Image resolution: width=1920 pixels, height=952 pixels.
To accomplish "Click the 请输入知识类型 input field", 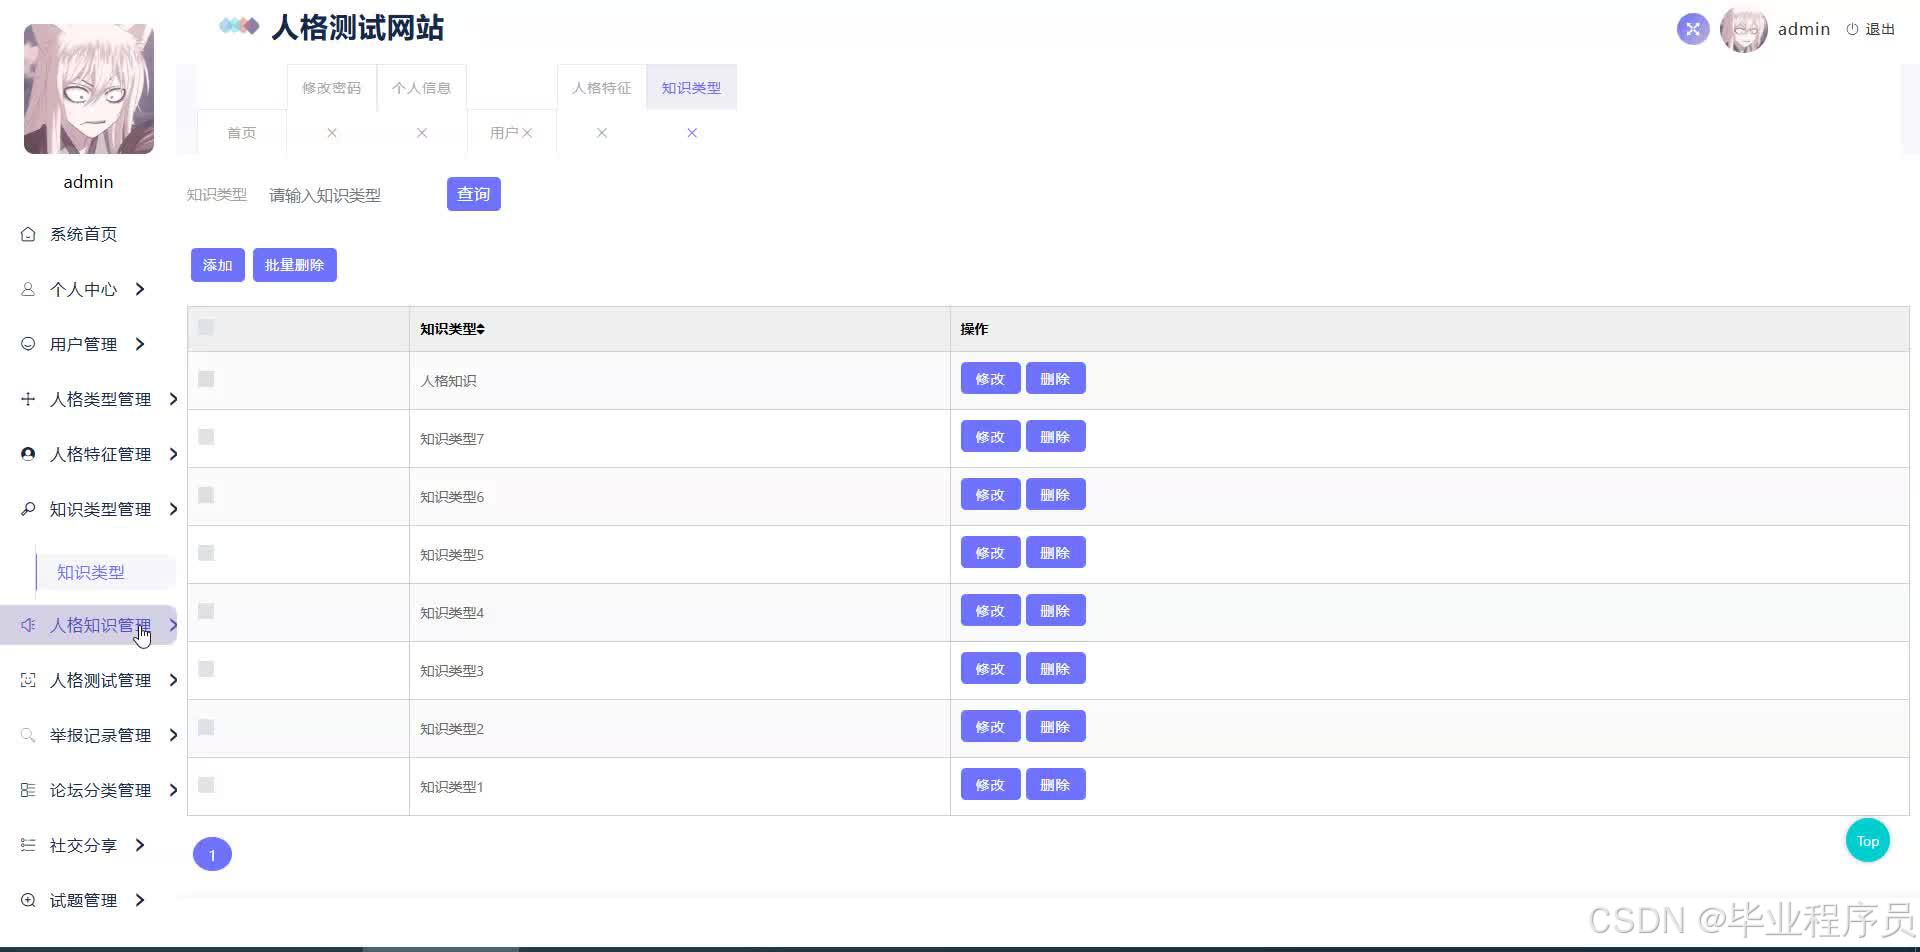I will coord(350,195).
